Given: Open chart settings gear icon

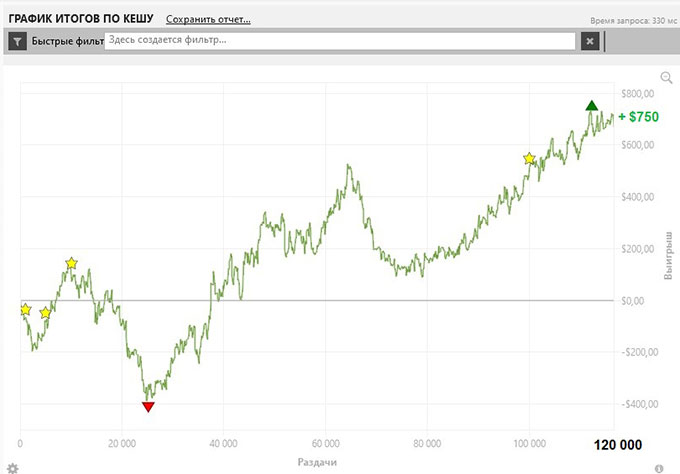Looking at the screenshot, I should (13, 466).
